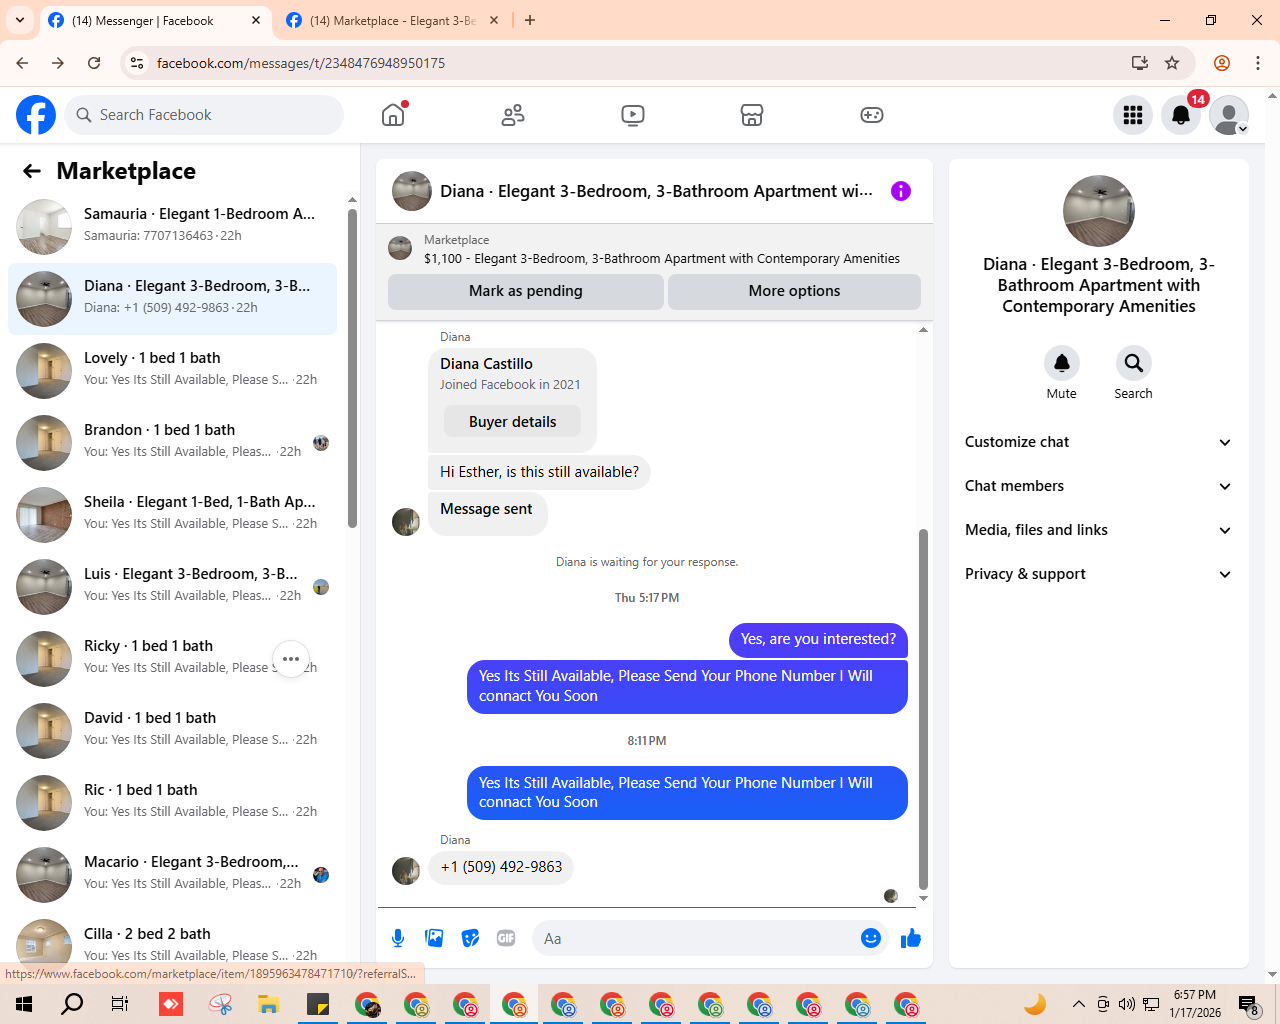Open Ric 1 bed 1 bath conversation
This screenshot has height=1024, width=1280.
coord(172,803)
